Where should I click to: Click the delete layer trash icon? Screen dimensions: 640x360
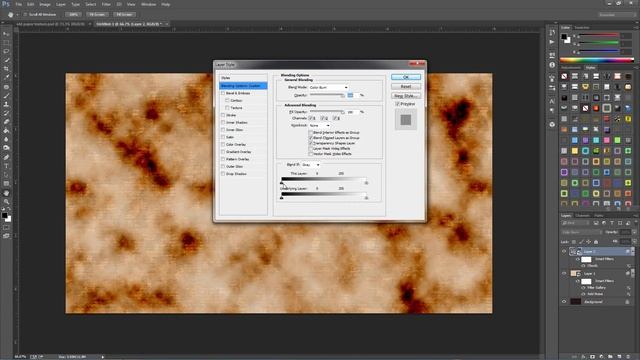coord(628,357)
